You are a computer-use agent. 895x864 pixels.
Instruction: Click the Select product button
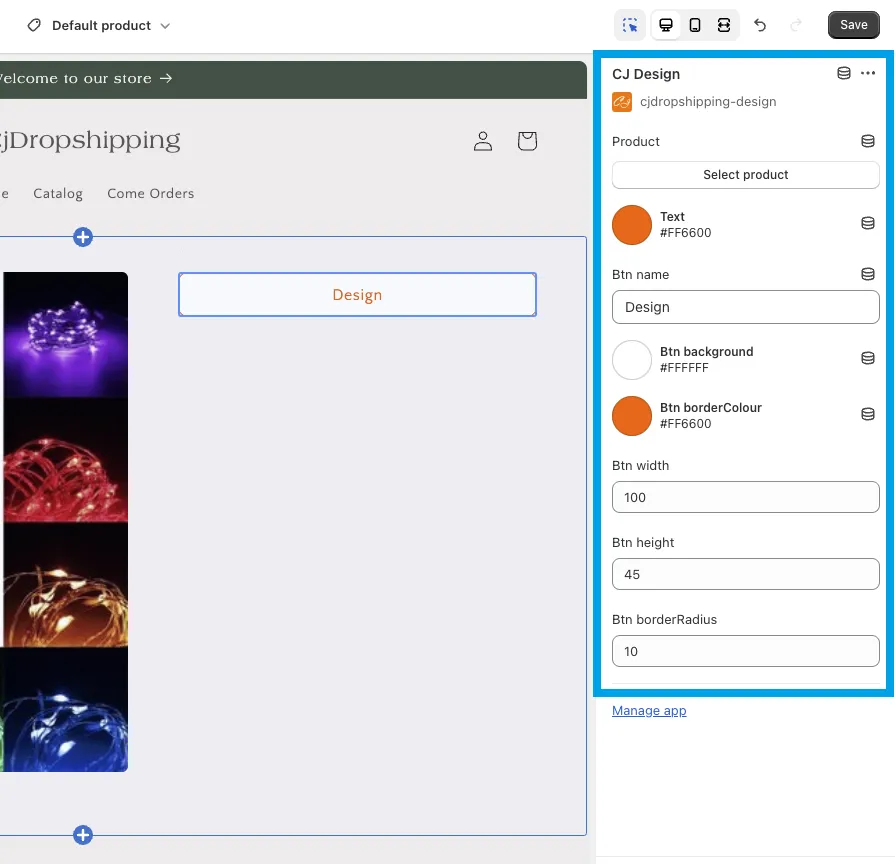coord(745,175)
